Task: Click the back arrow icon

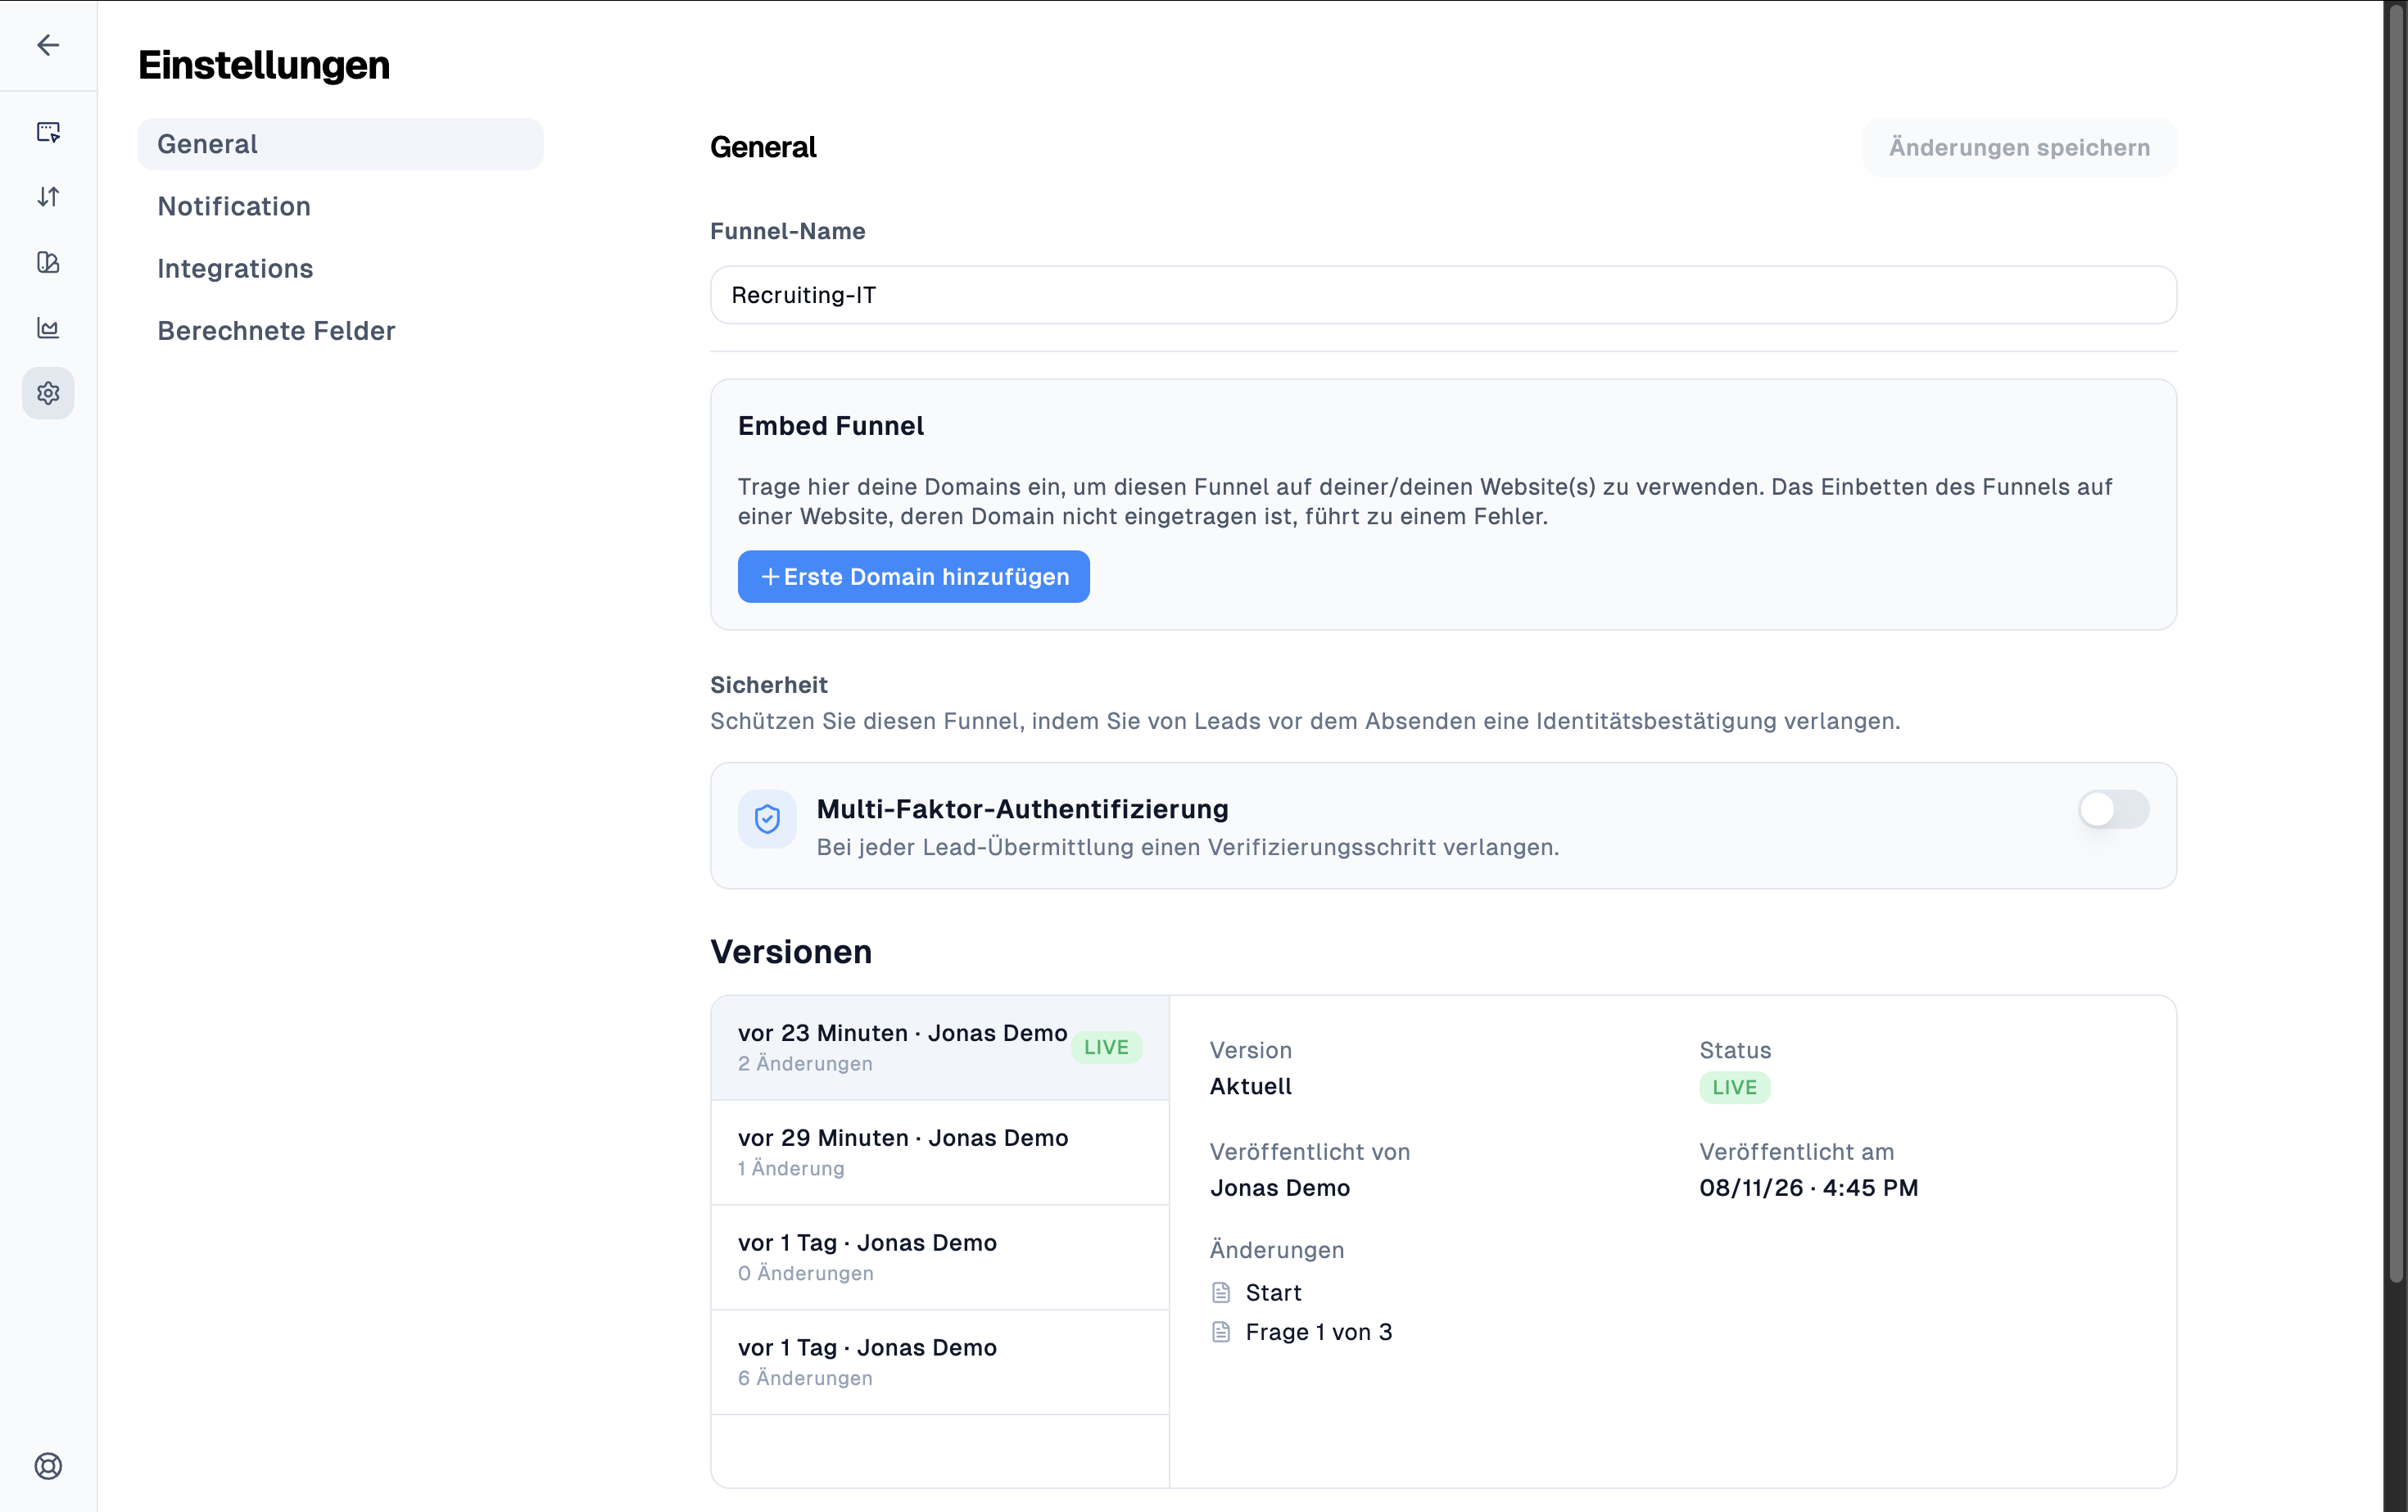Action: pyautogui.click(x=48, y=45)
